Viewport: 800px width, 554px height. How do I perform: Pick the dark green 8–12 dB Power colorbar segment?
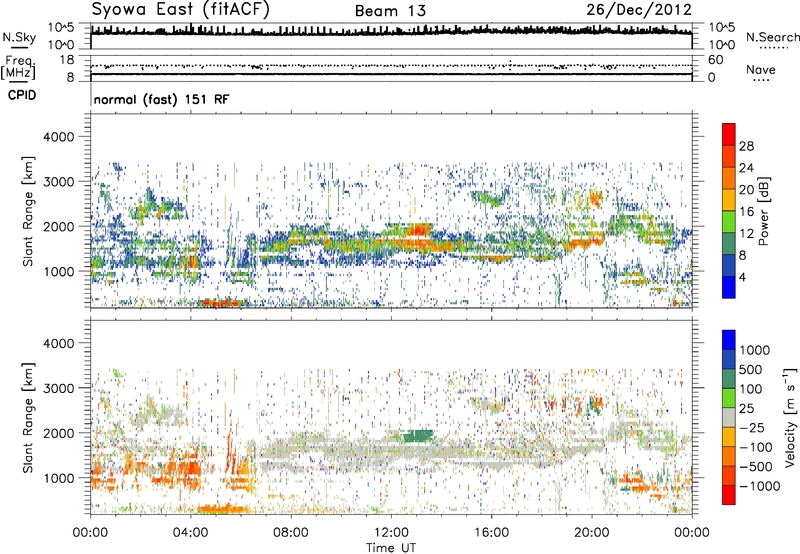(x=729, y=244)
